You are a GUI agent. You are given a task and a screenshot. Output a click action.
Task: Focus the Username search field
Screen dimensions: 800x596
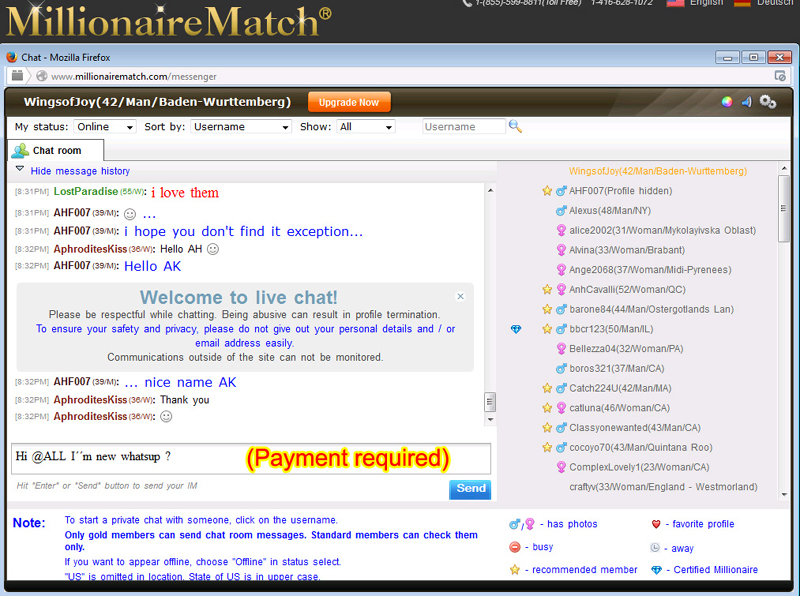click(464, 127)
